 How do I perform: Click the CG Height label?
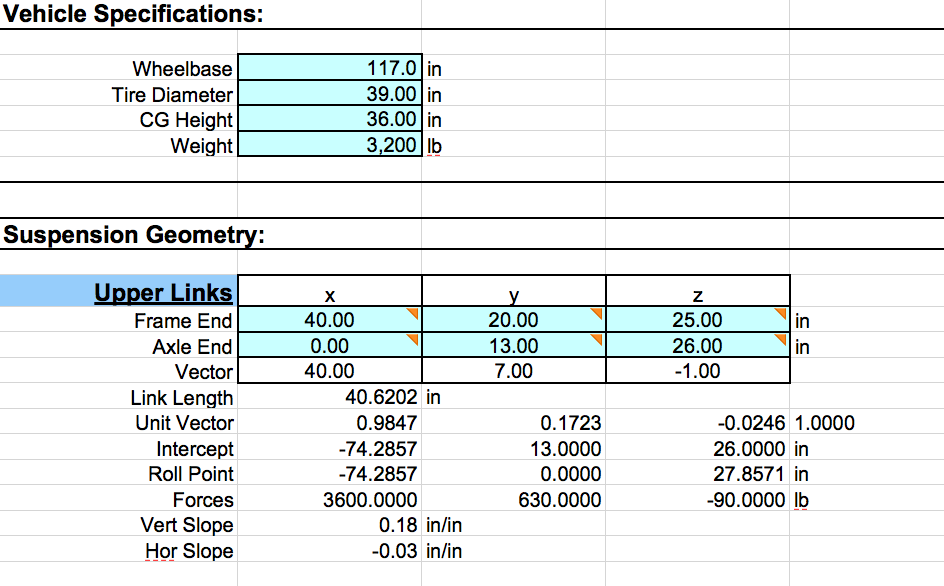point(186,120)
